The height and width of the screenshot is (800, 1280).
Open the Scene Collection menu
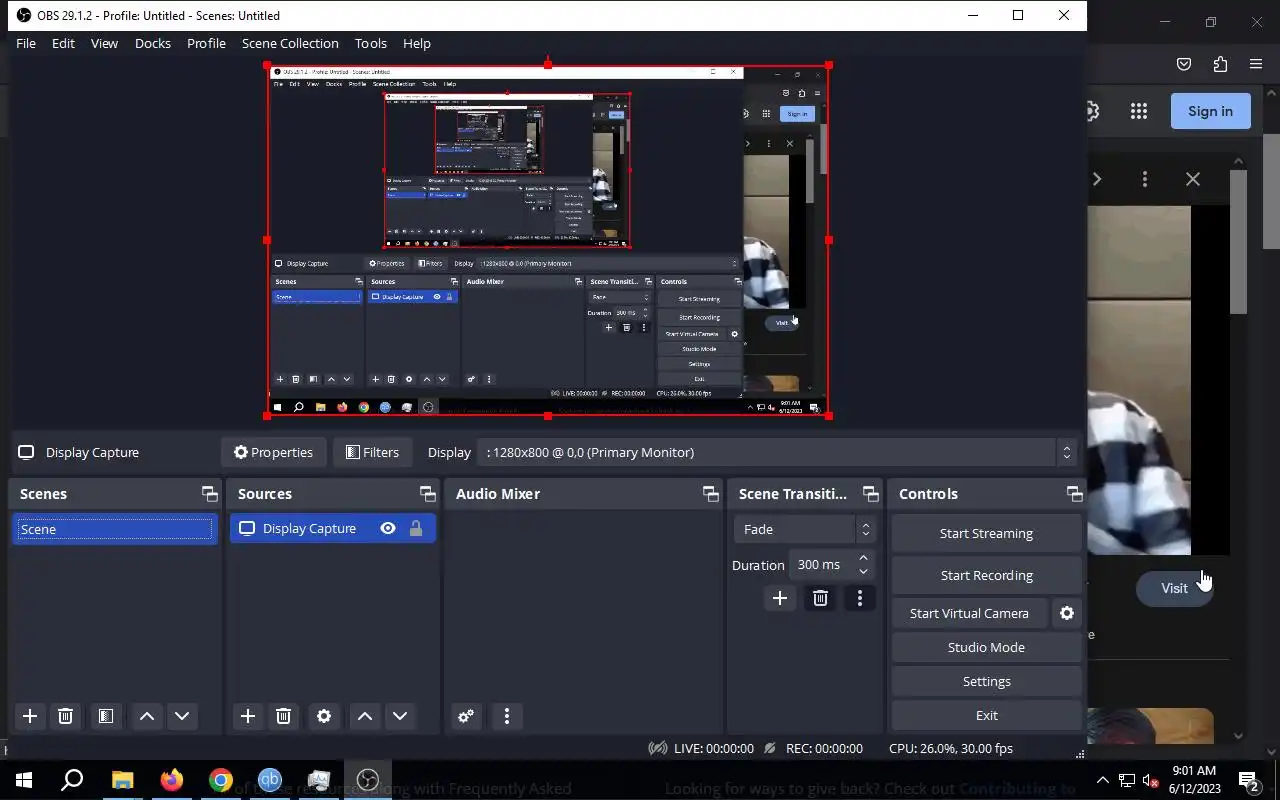pyautogui.click(x=290, y=43)
